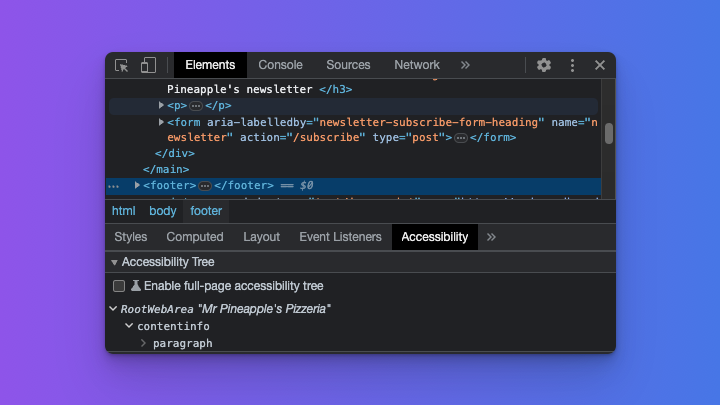Enable full-page accessibility tree checkbox

tap(119, 286)
